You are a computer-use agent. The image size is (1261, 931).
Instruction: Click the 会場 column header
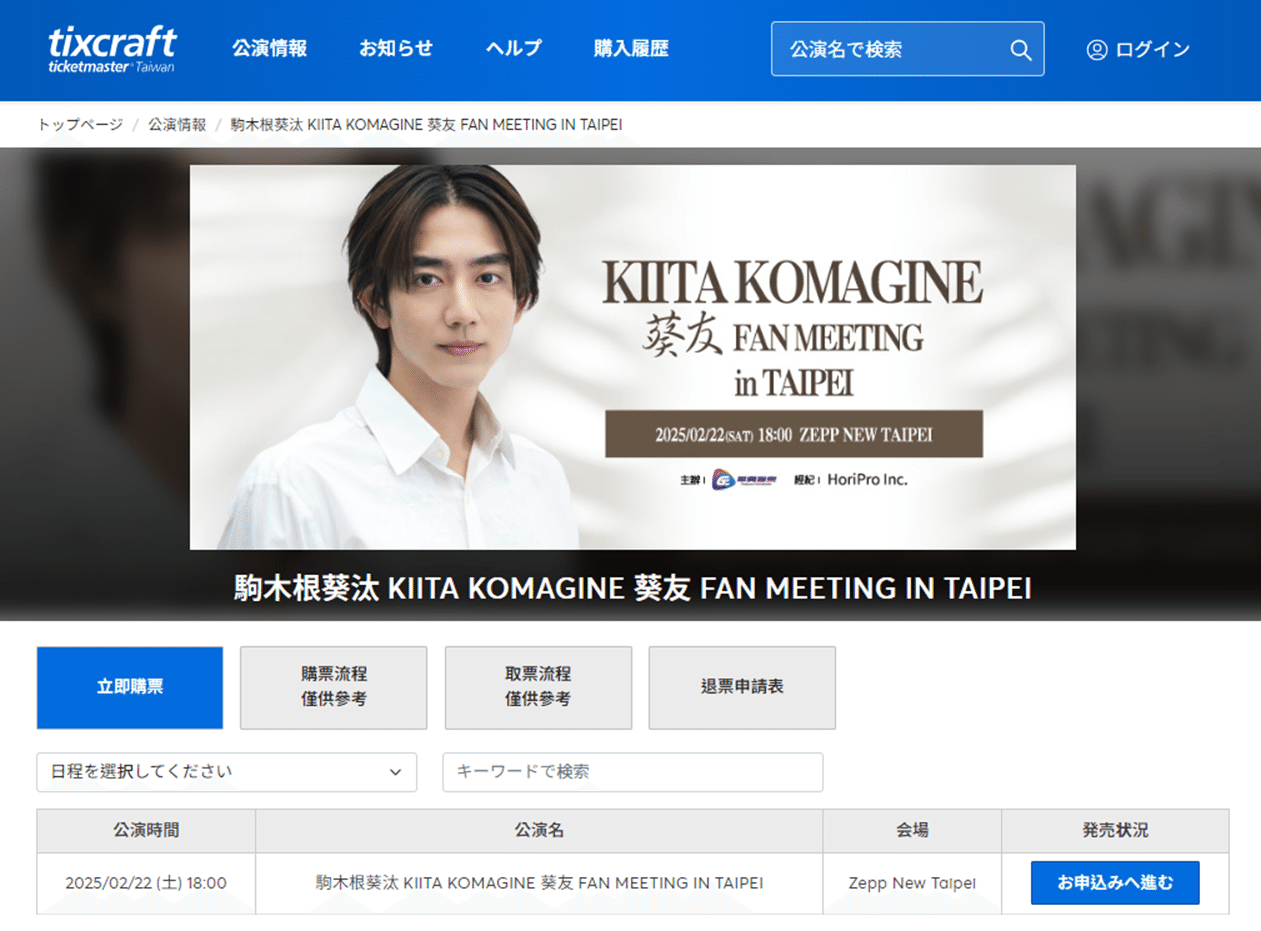(x=912, y=830)
